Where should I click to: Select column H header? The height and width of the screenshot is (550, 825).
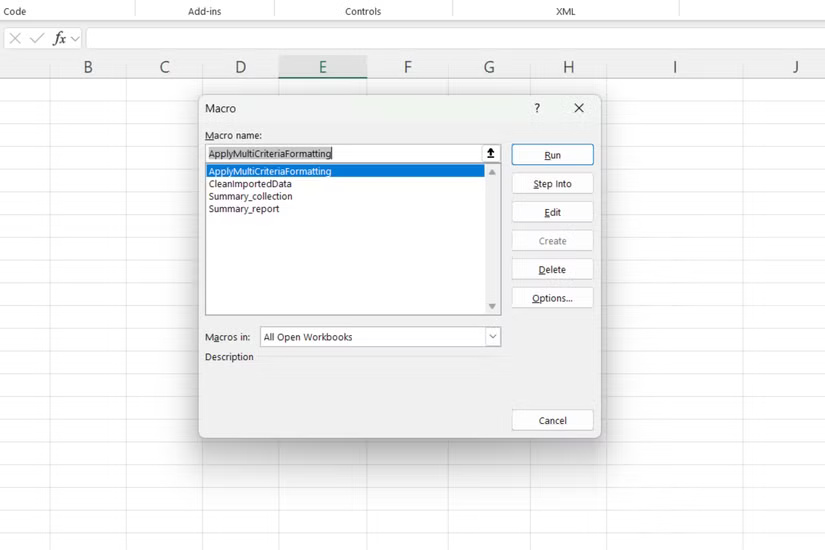(568, 67)
